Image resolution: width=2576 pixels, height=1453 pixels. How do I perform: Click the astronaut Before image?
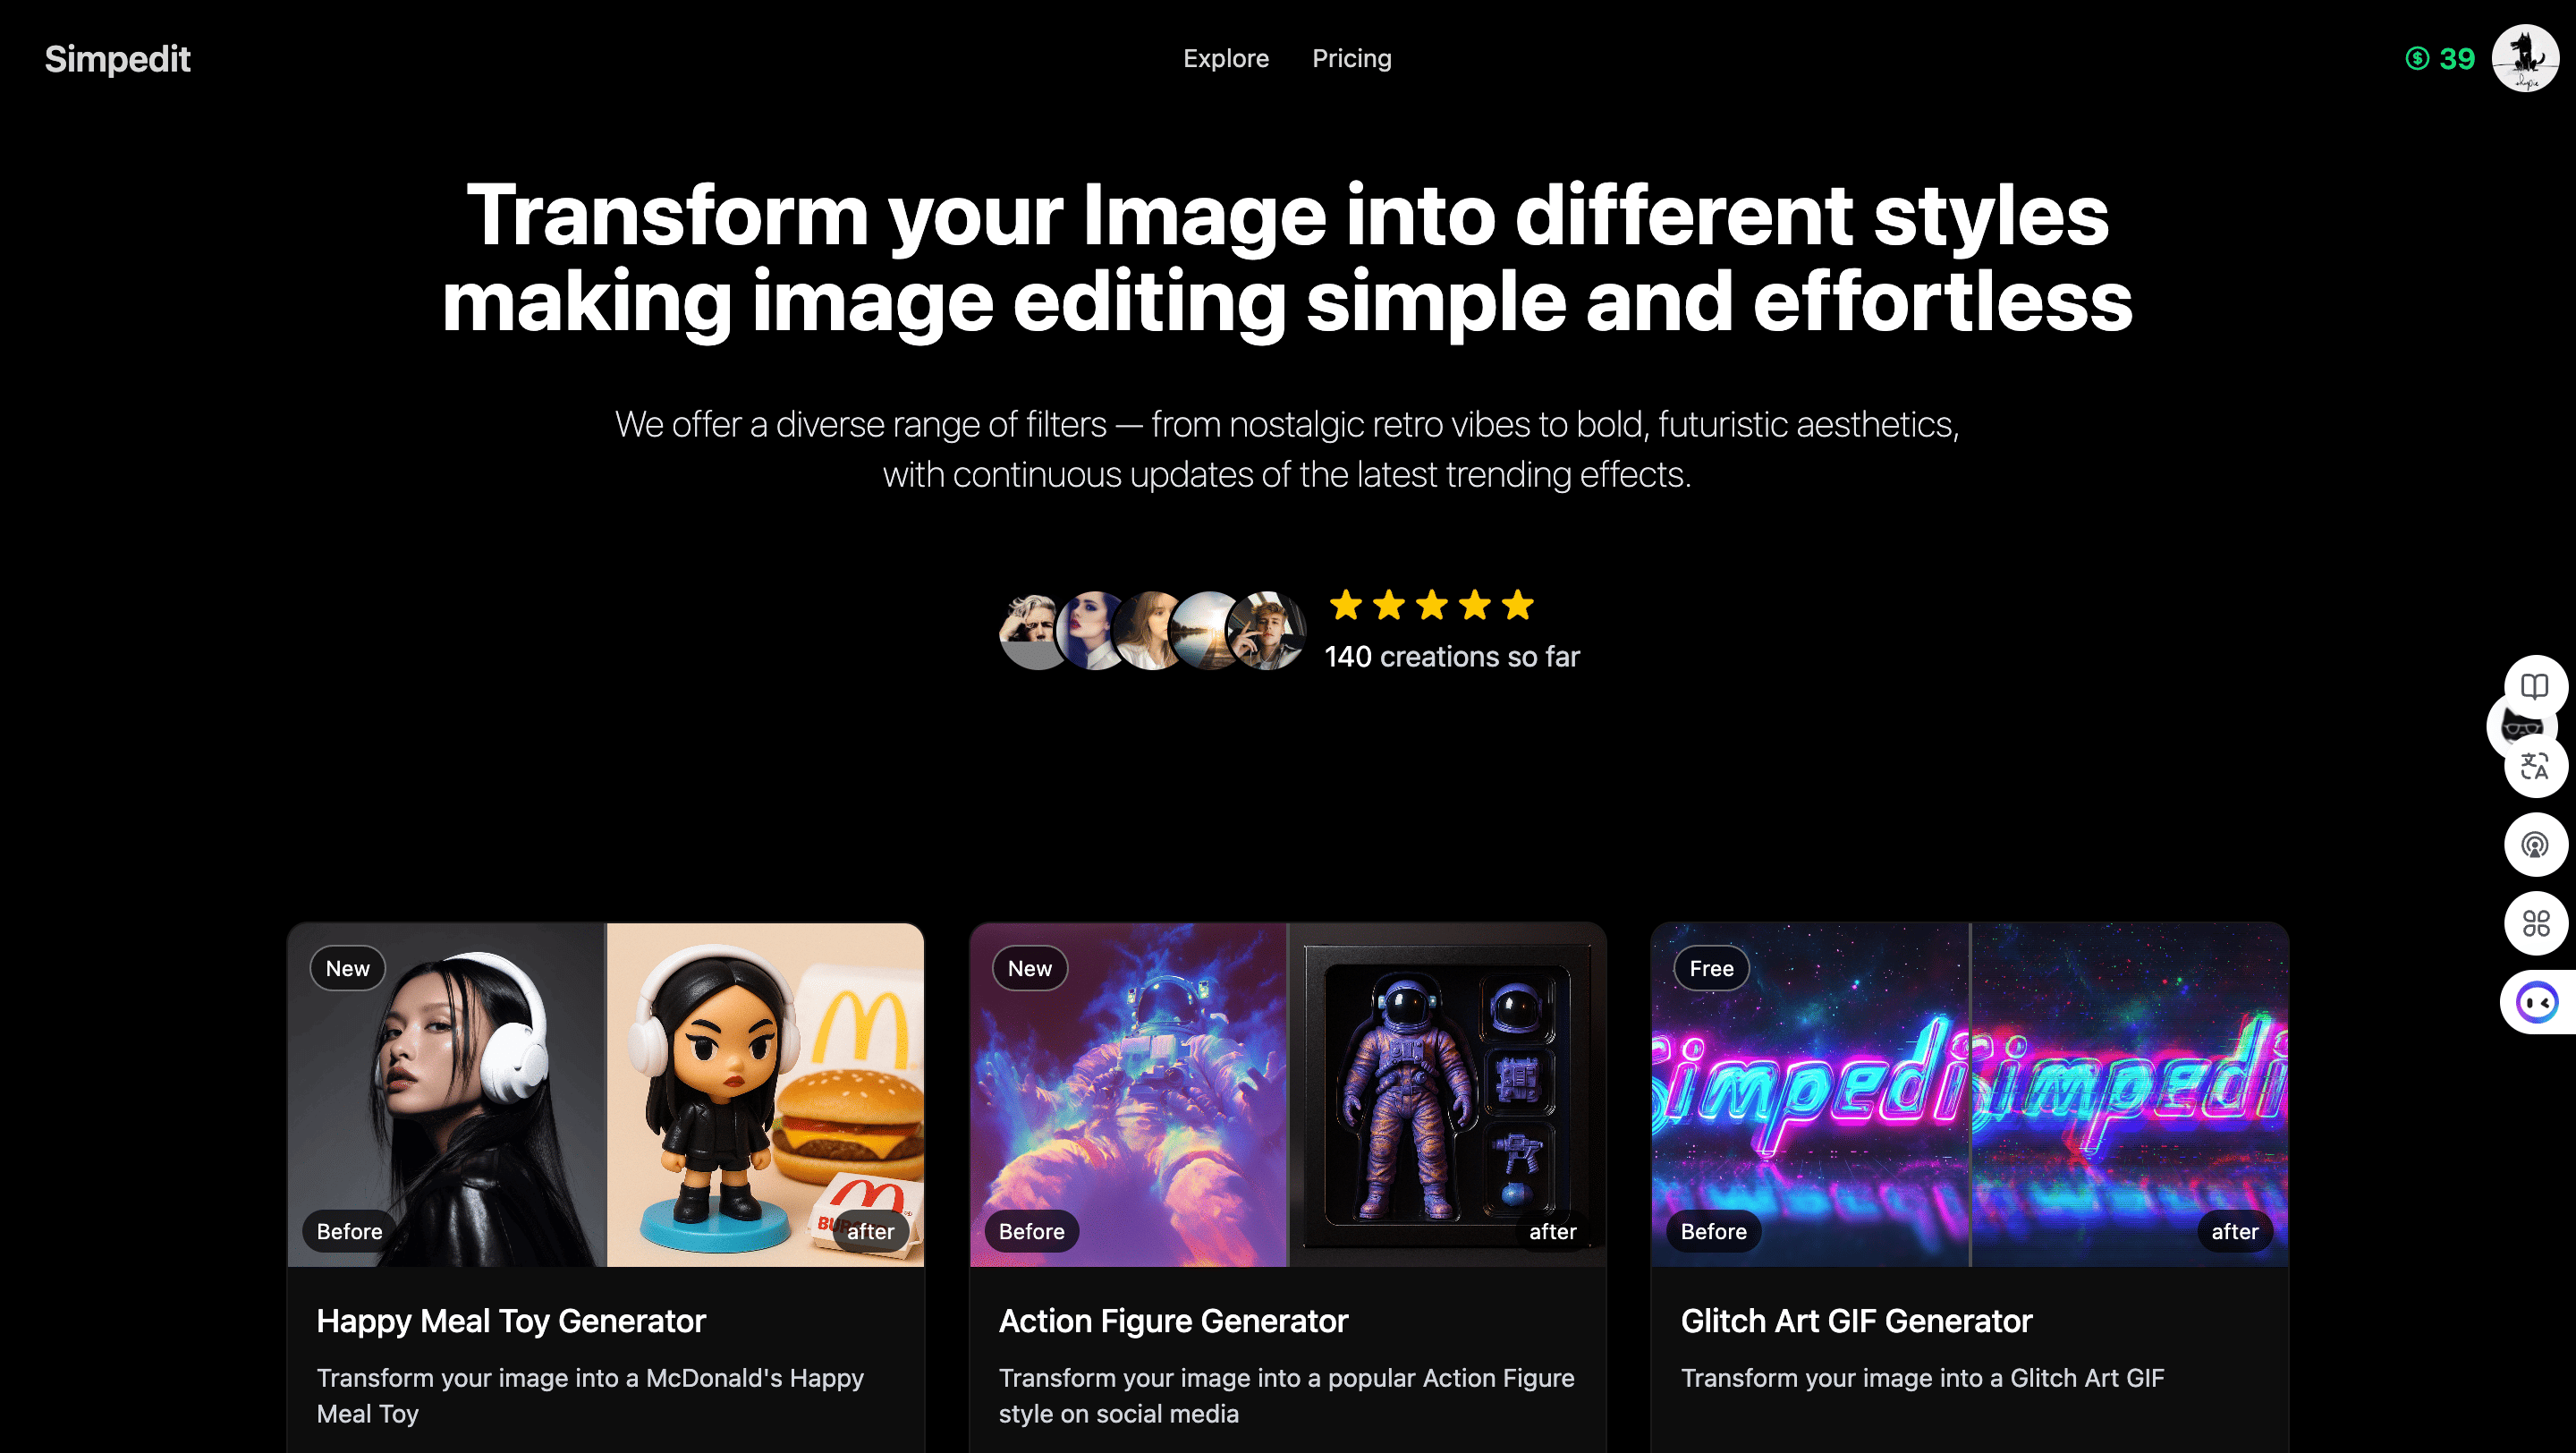(x=1128, y=1095)
